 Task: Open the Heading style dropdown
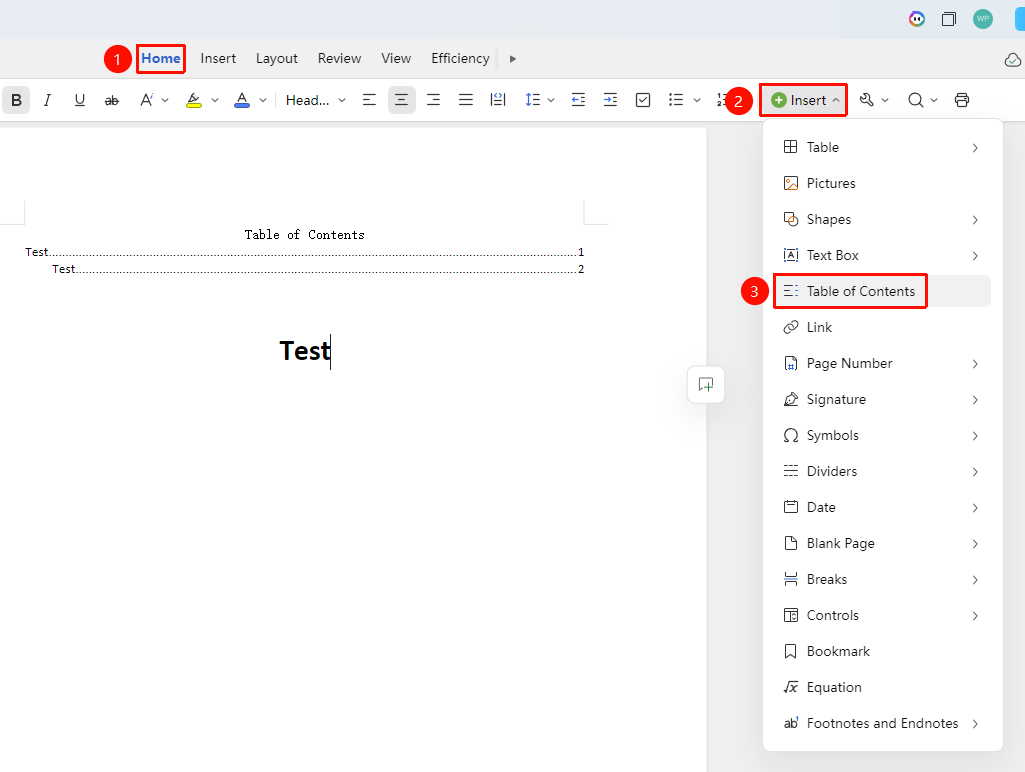pos(316,100)
